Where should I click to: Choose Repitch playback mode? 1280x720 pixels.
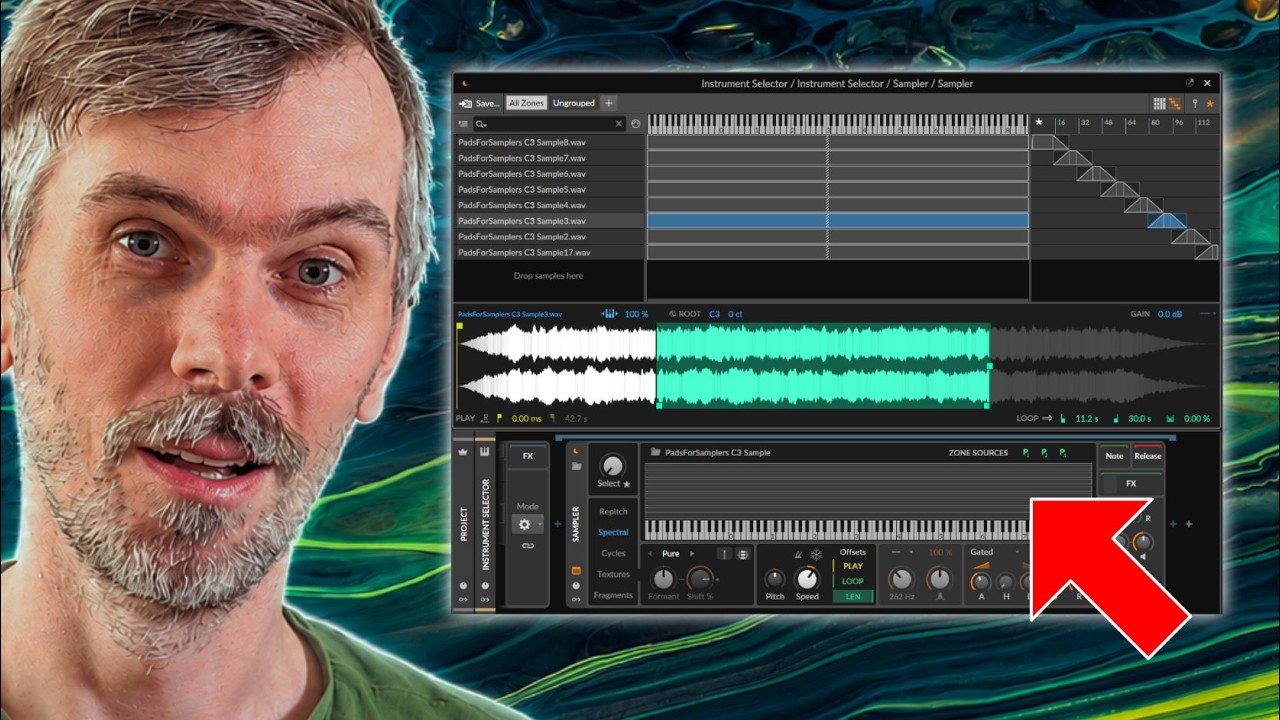pos(613,512)
